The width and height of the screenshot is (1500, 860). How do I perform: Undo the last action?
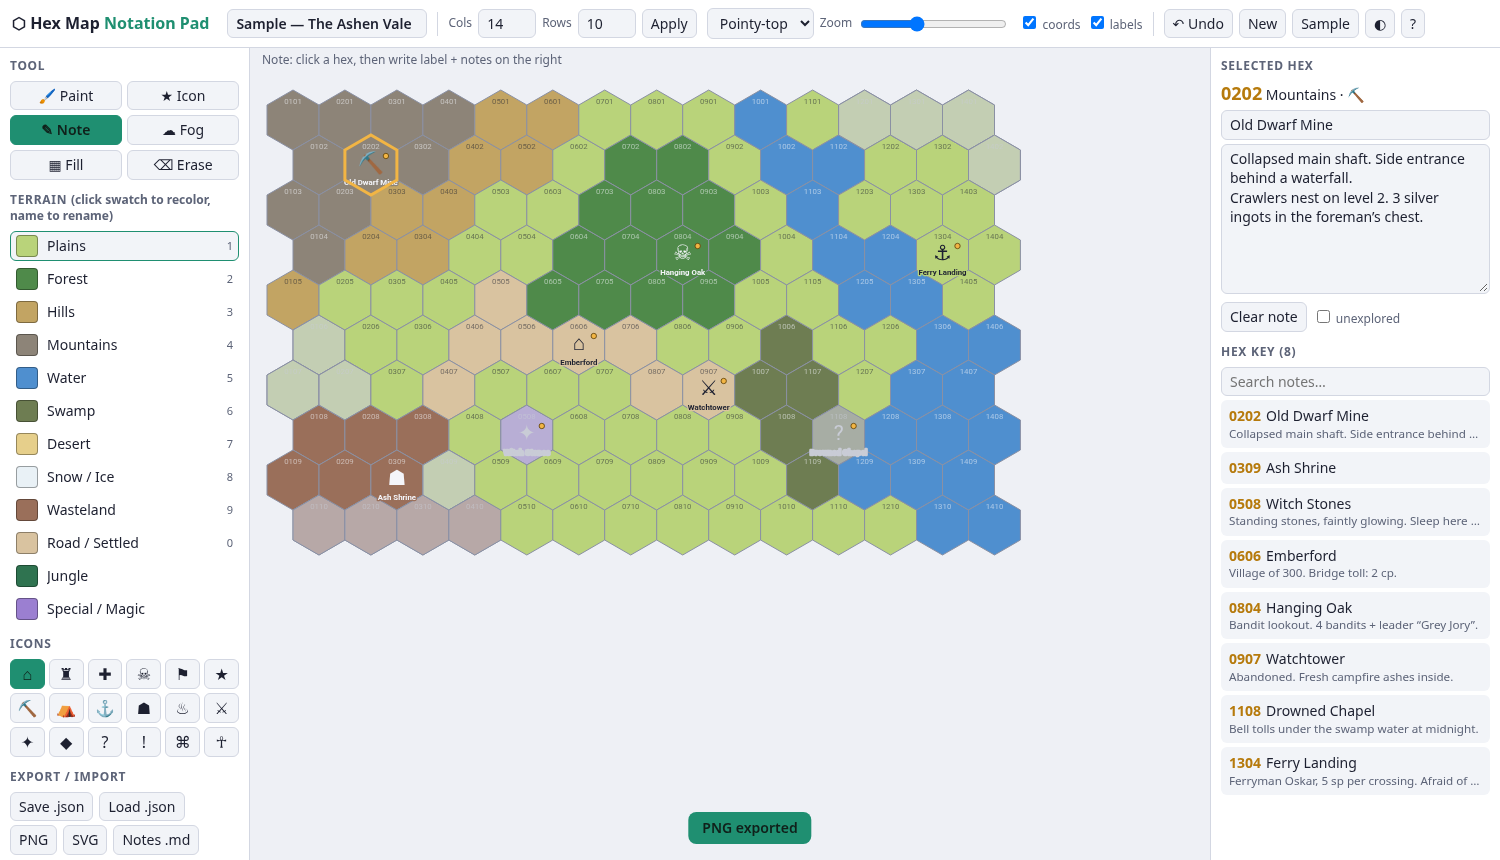(x=1198, y=24)
